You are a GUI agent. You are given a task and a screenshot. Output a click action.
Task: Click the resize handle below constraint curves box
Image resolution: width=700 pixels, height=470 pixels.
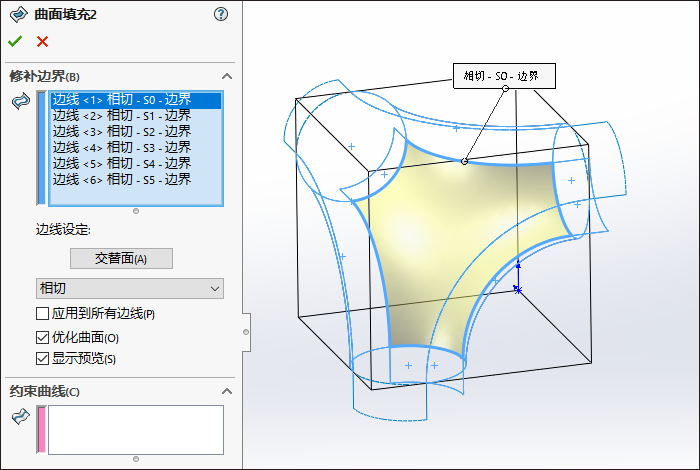(x=136, y=459)
